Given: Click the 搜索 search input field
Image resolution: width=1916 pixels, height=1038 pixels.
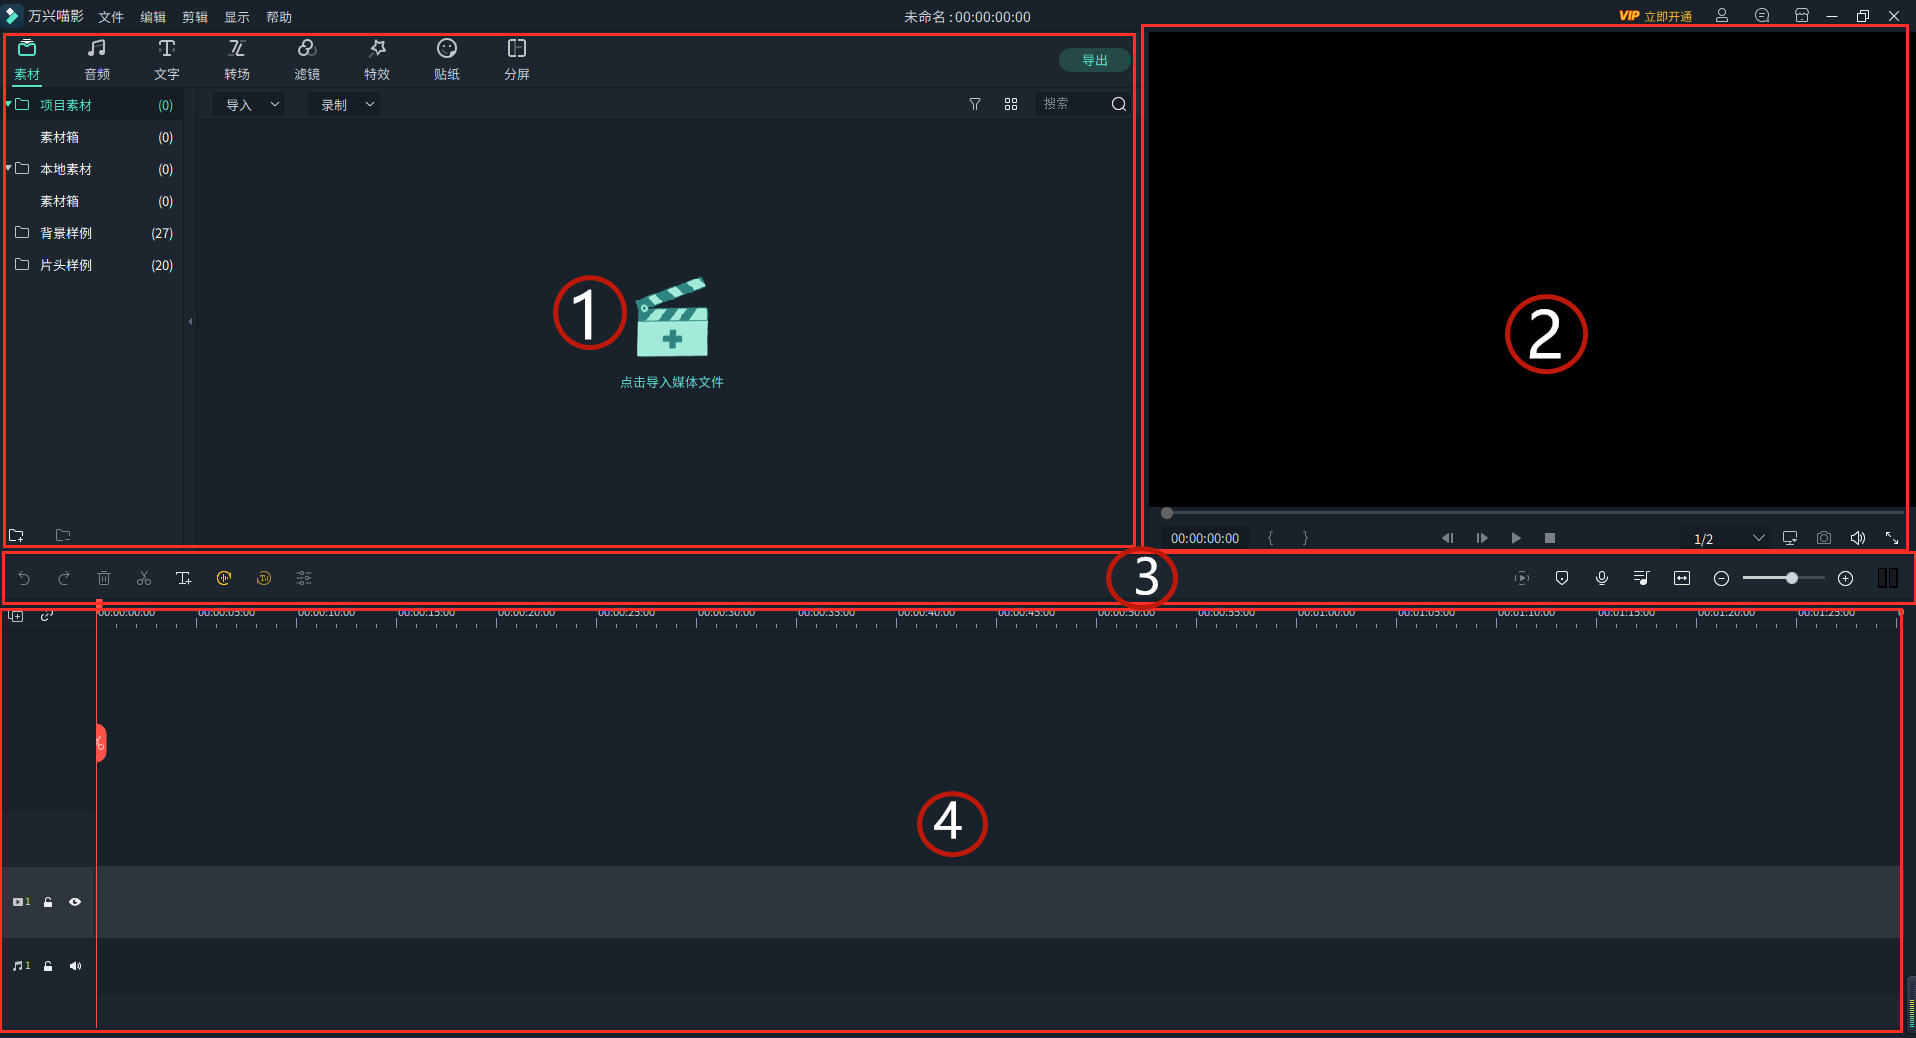Looking at the screenshot, I should (1072, 104).
